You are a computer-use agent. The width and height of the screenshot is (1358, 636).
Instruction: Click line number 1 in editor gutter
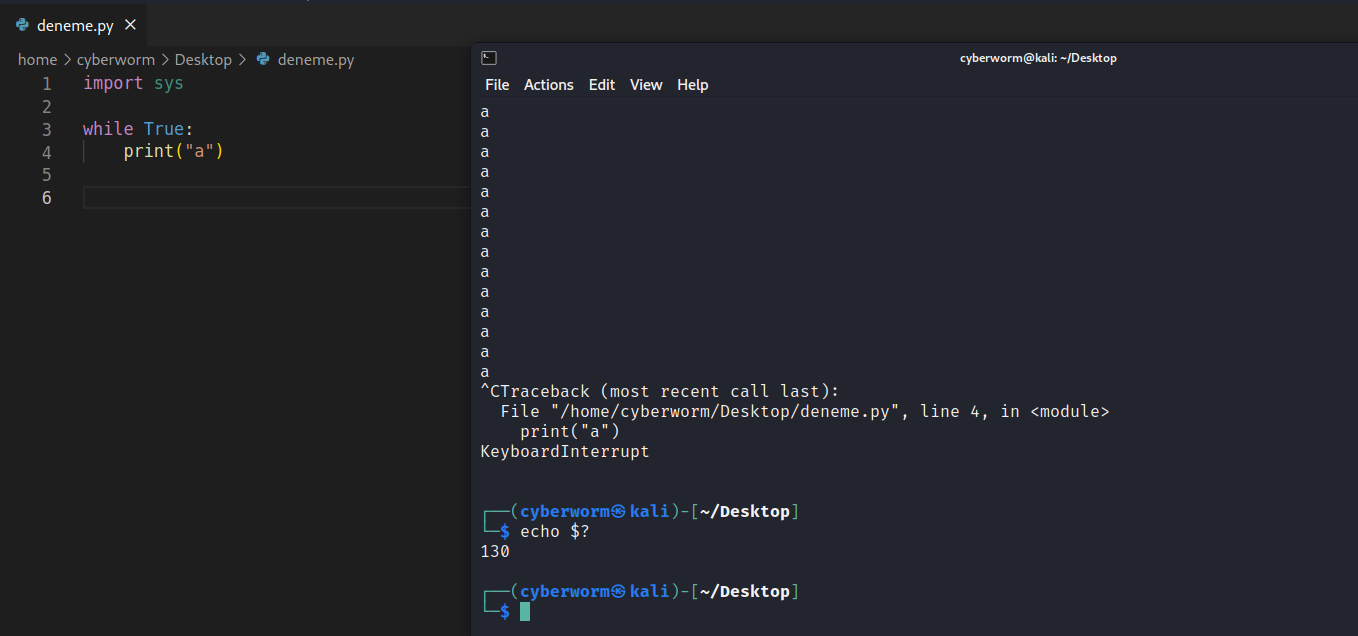[47, 84]
